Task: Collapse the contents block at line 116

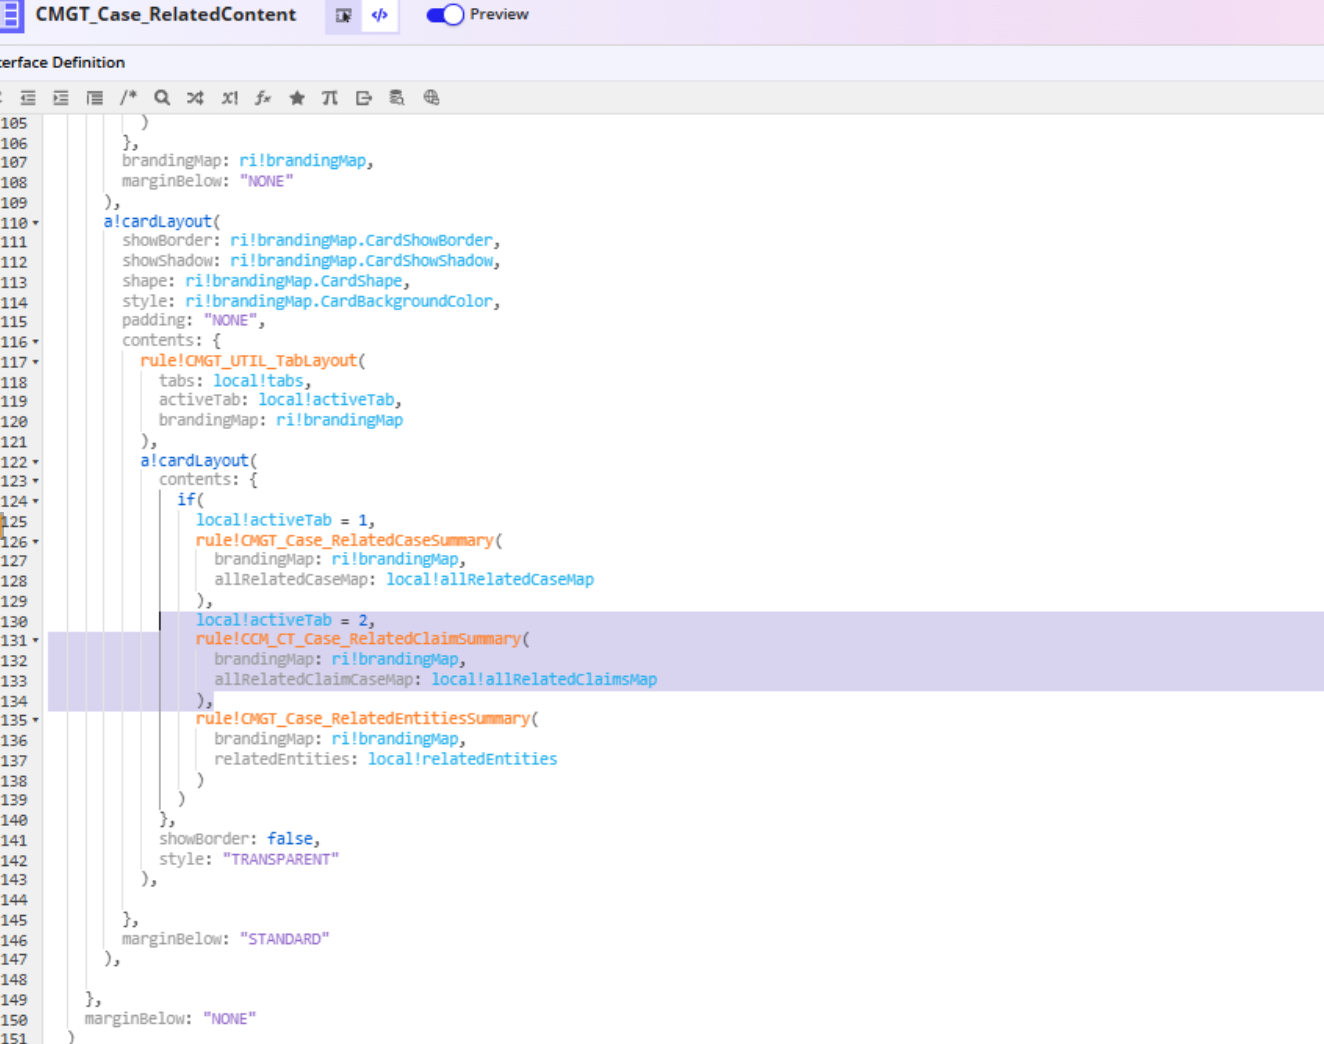Action: coord(36,342)
